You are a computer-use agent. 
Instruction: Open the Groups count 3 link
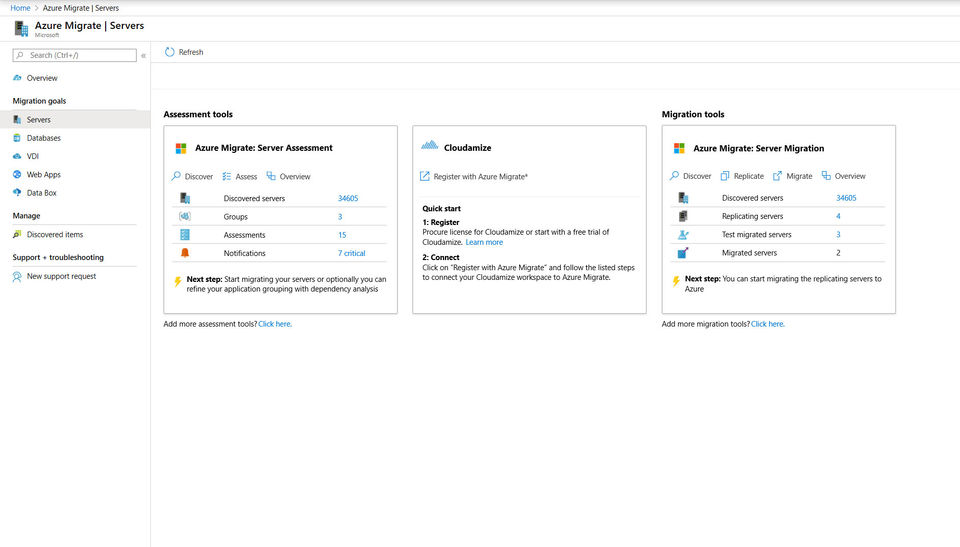pyautogui.click(x=340, y=217)
